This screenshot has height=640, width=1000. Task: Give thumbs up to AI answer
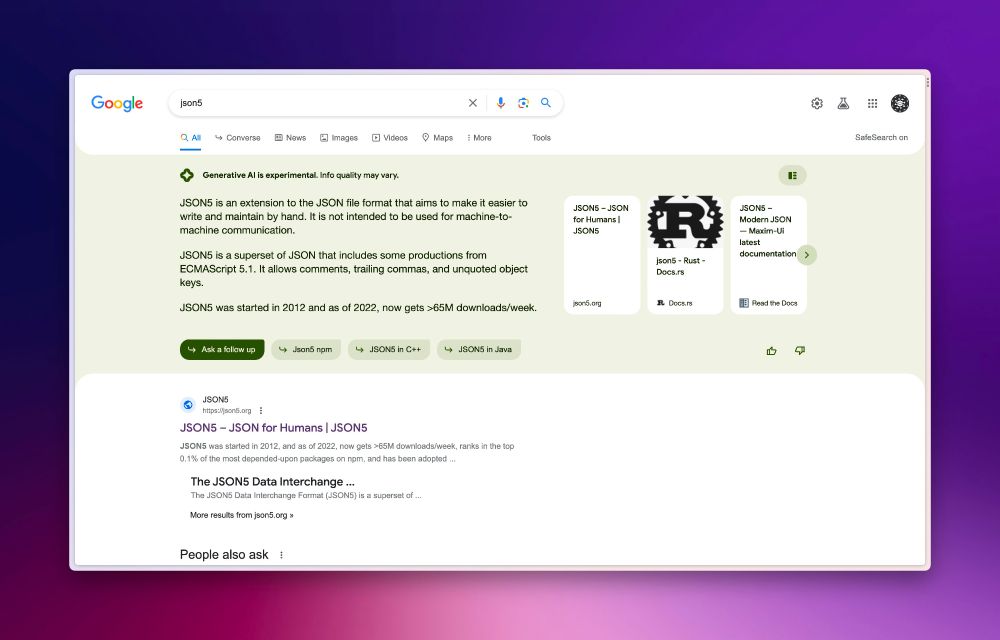click(772, 351)
